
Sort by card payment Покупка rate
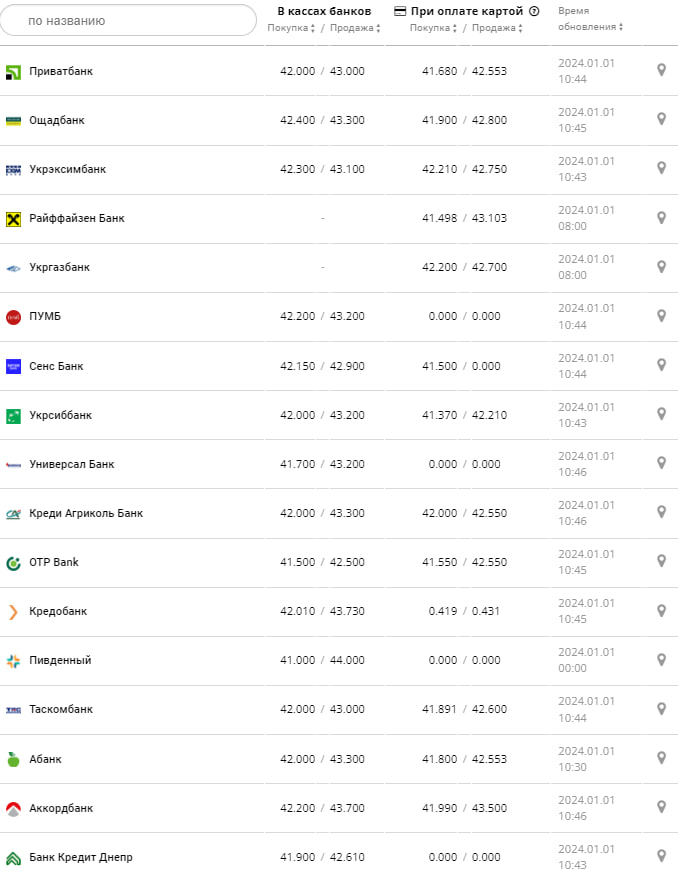pos(433,28)
